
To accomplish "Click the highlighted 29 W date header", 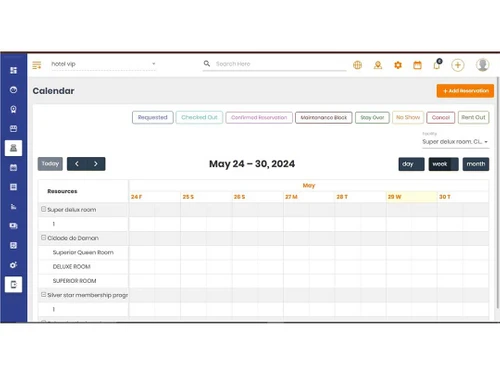I will (412, 197).
